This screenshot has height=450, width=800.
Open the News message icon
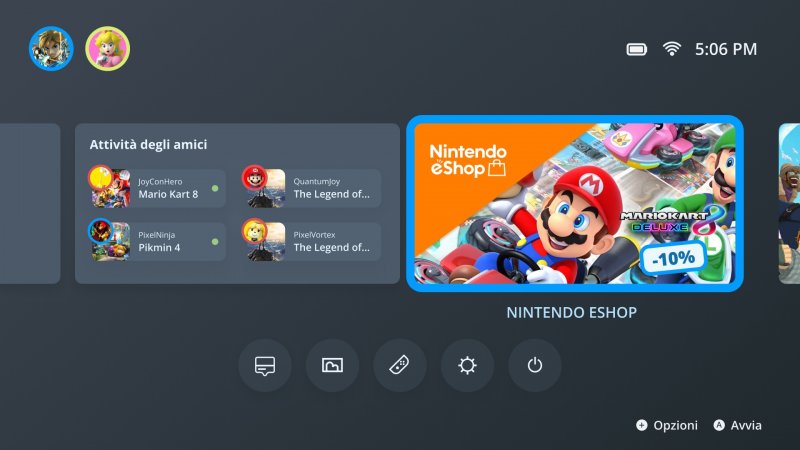[265, 365]
